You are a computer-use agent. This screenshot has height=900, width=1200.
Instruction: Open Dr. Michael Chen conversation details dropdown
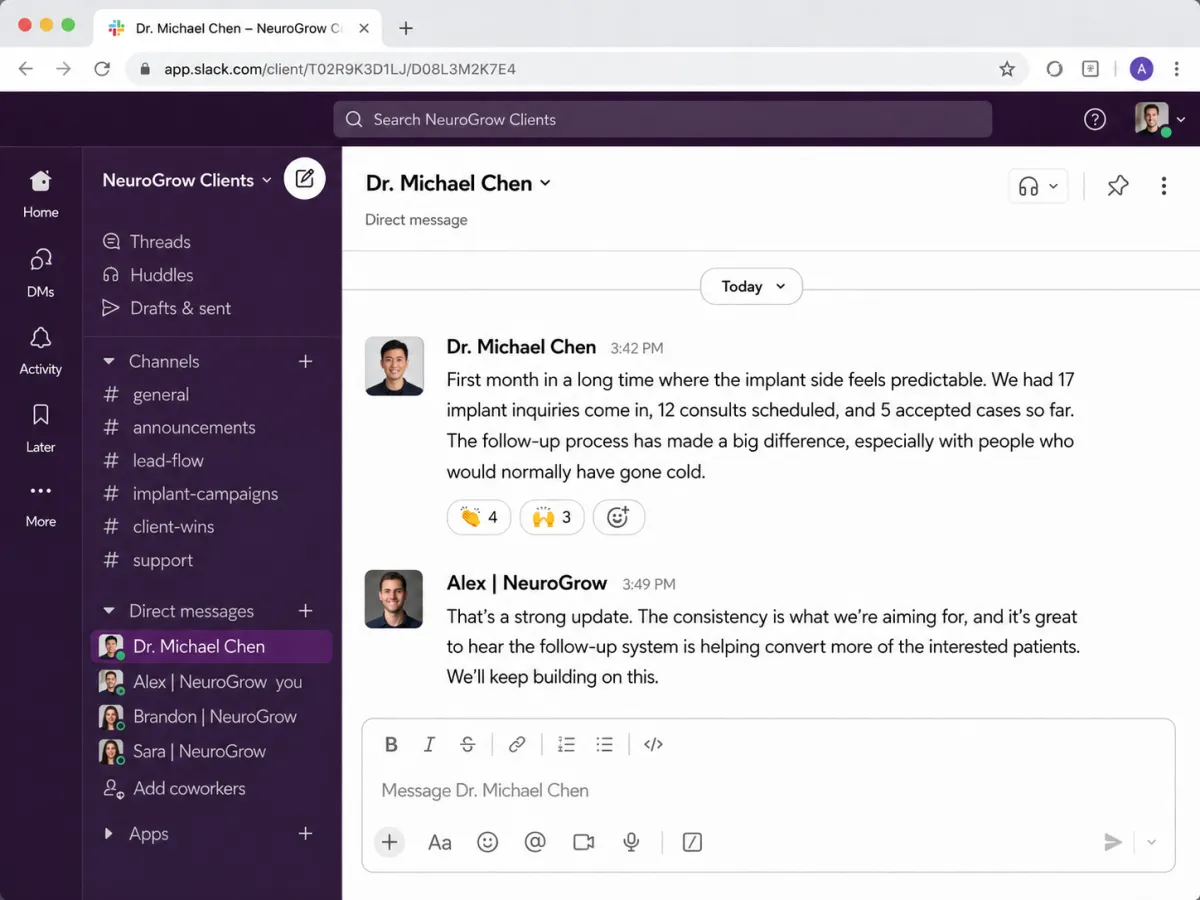coord(459,183)
